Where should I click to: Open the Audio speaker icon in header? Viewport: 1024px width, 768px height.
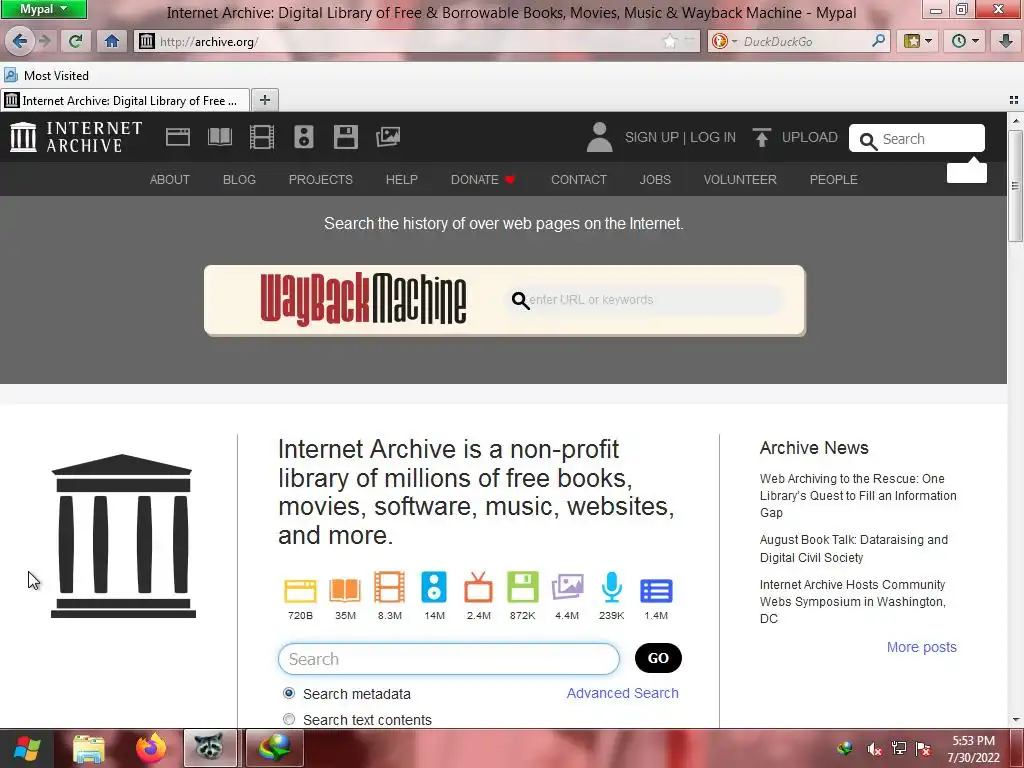pos(304,137)
